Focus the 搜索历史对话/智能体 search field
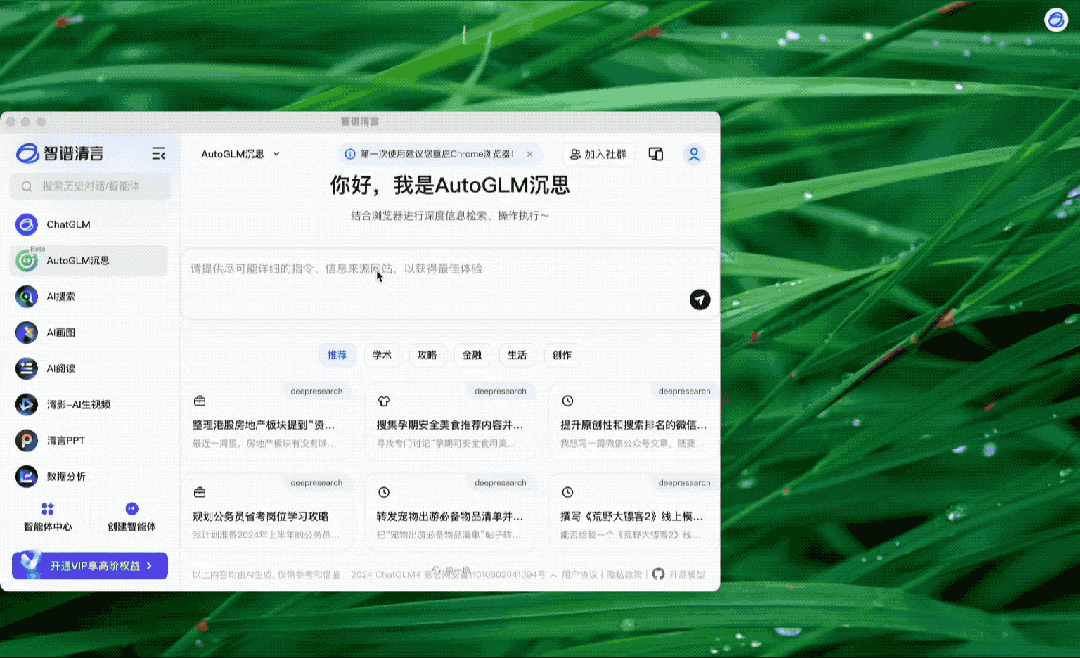The image size is (1080, 658). point(90,186)
